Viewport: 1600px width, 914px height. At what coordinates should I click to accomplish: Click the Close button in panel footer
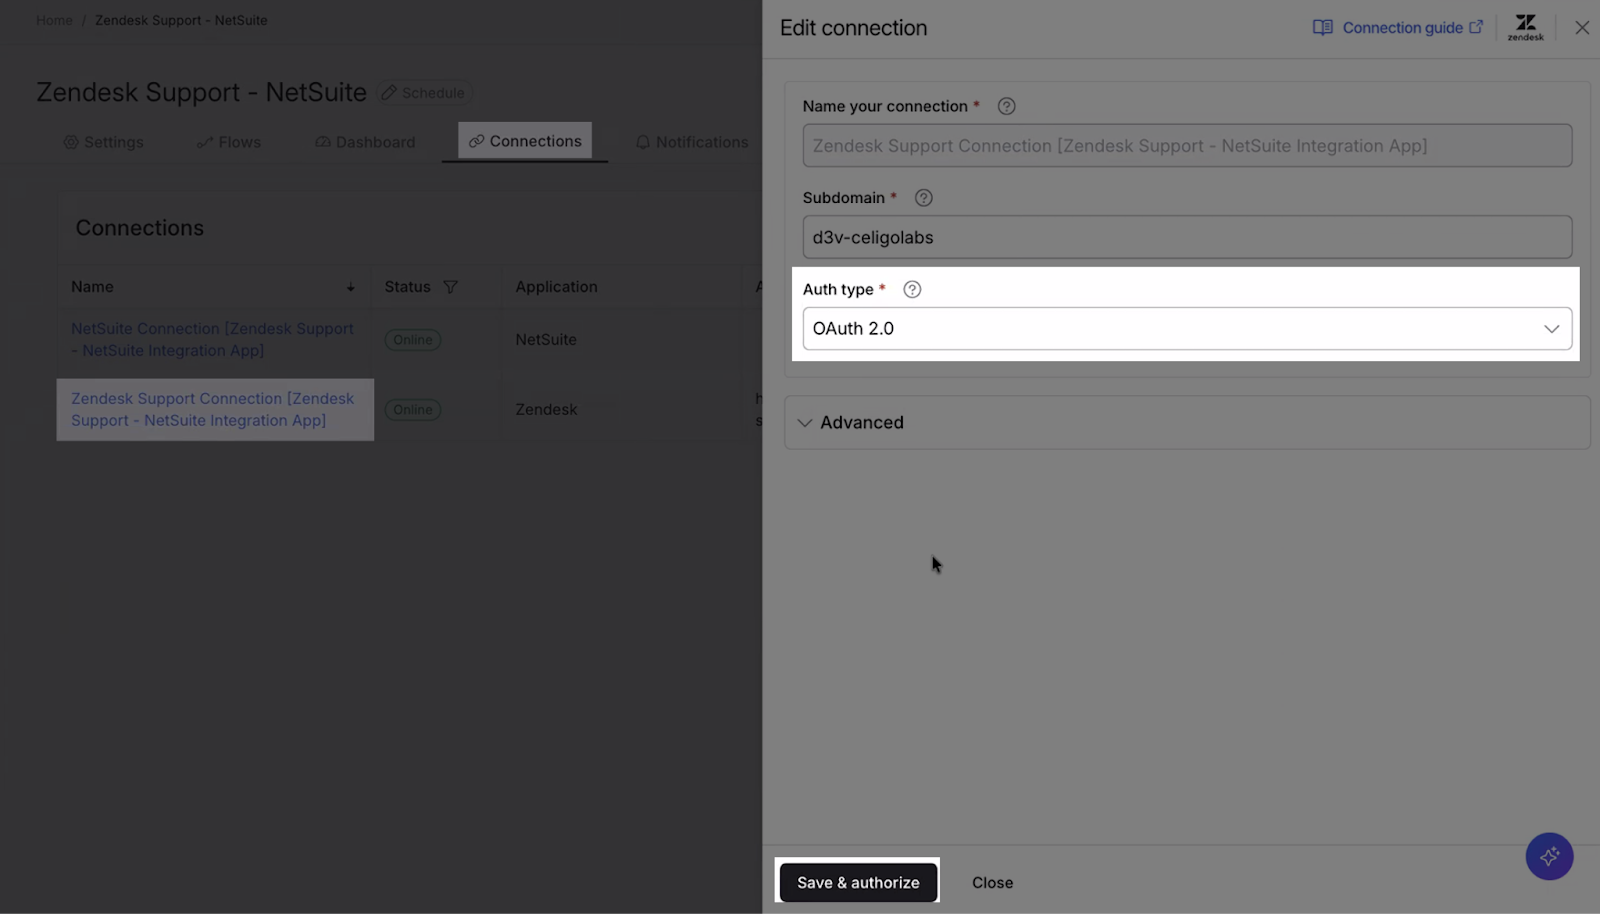click(x=992, y=882)
